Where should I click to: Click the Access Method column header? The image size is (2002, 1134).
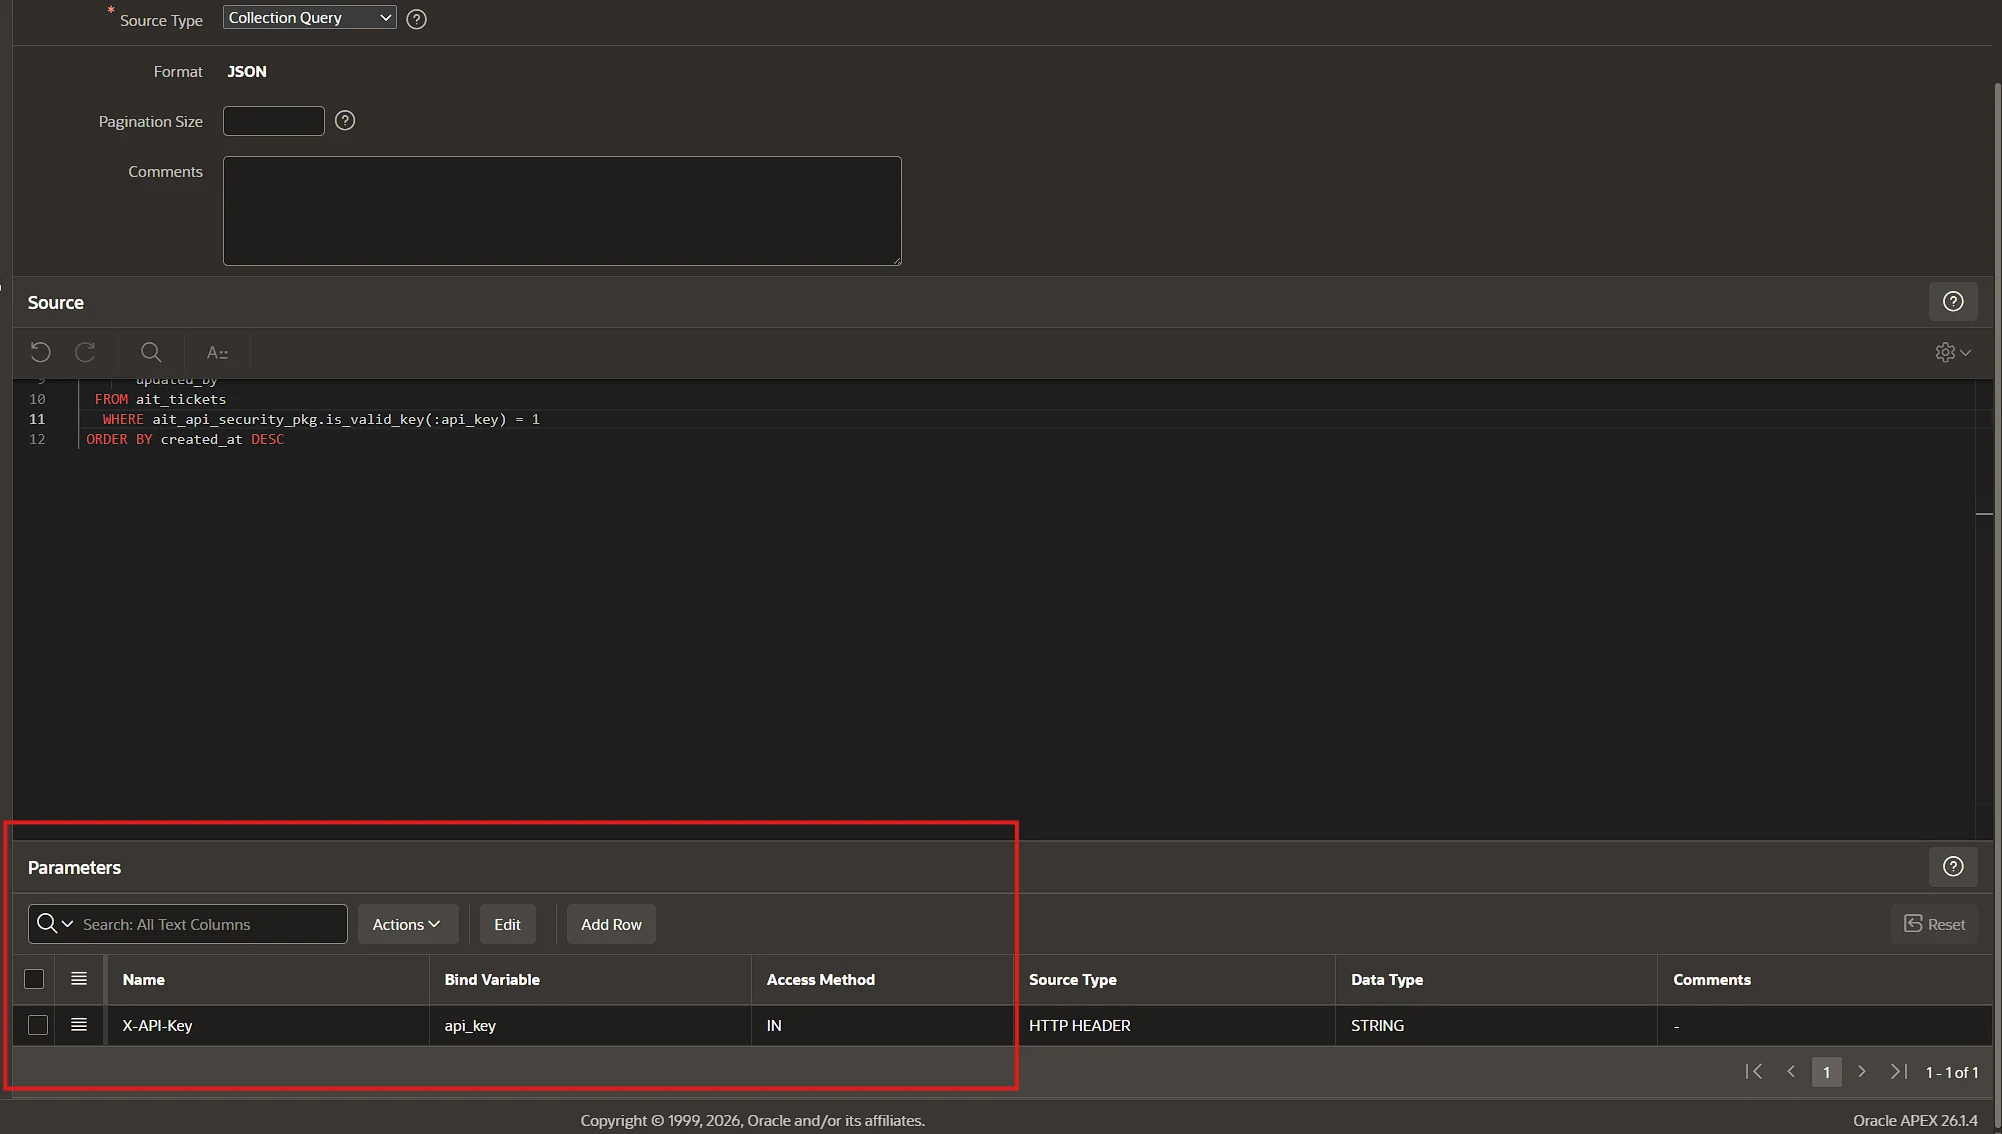[x=882, y=980]
